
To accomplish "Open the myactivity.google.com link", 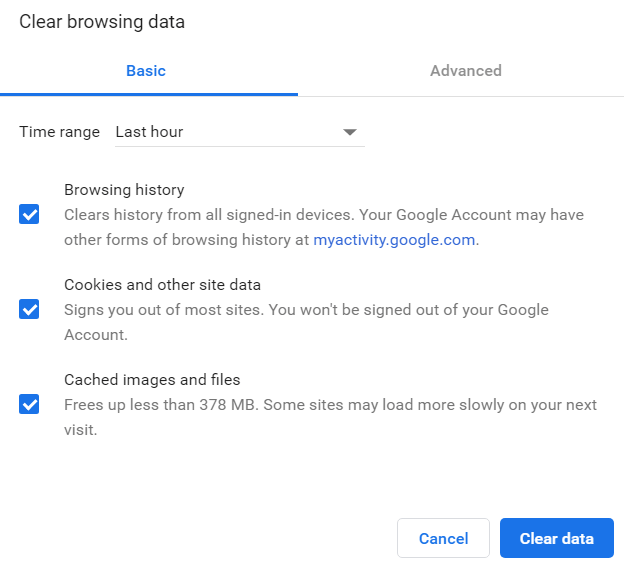I will point(394,240).
